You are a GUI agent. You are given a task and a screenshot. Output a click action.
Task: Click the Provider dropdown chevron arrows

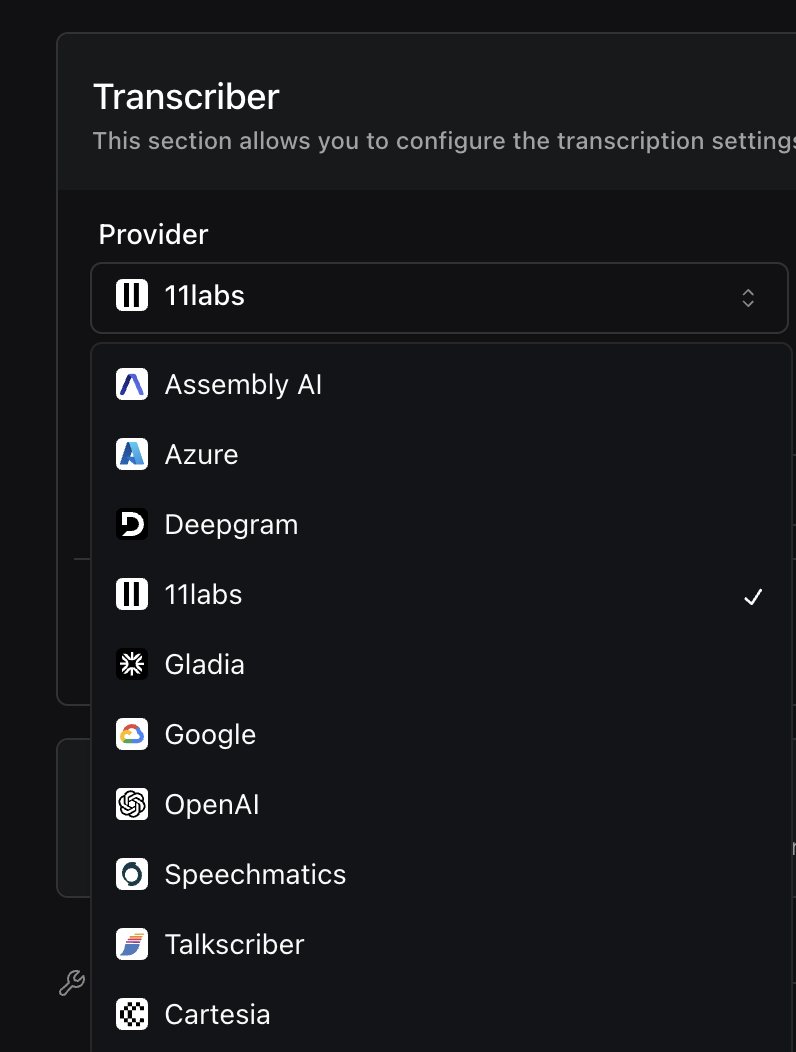coord(748,297)
